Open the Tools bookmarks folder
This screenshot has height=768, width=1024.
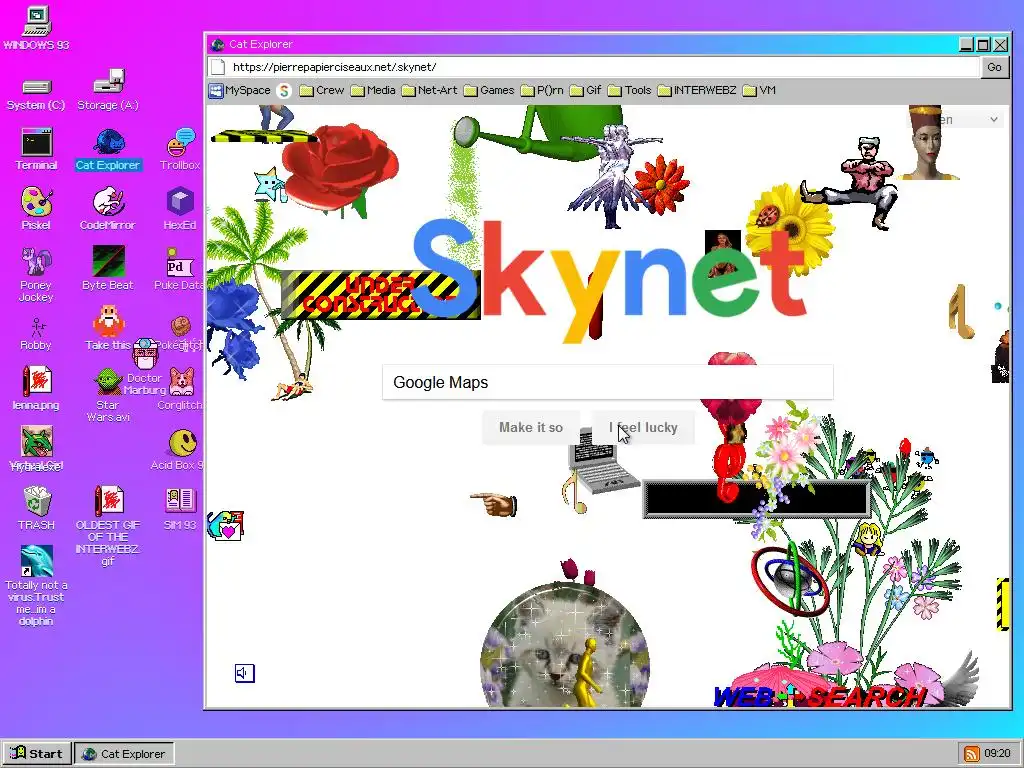(x=630, y=90)
